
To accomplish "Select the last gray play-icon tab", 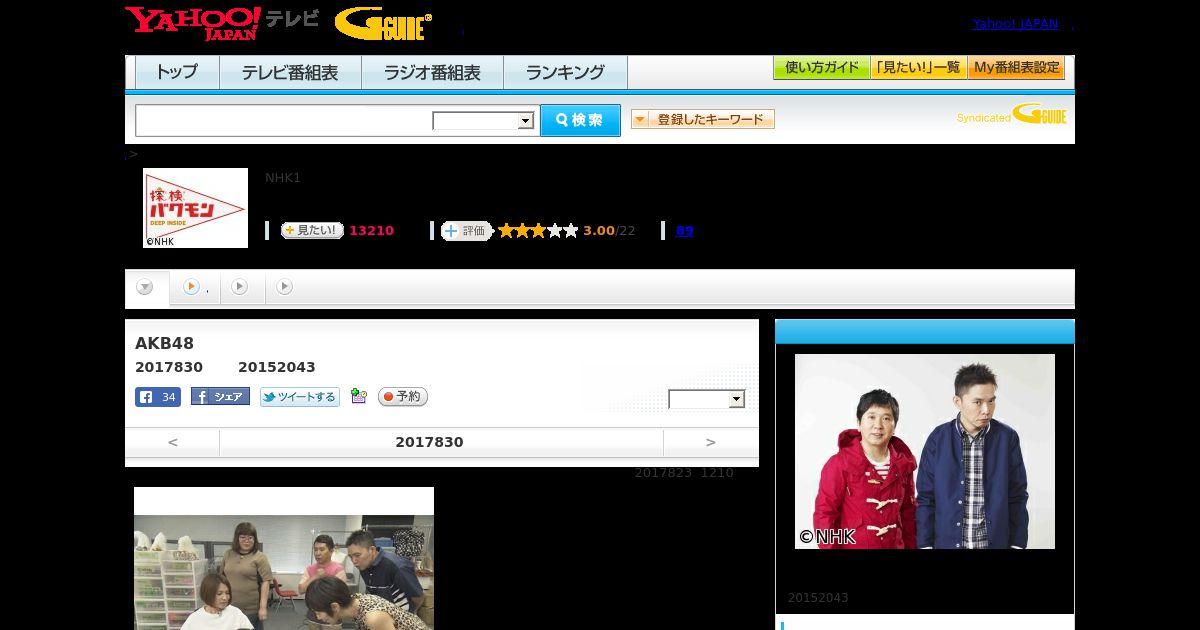I will (285, 288).
